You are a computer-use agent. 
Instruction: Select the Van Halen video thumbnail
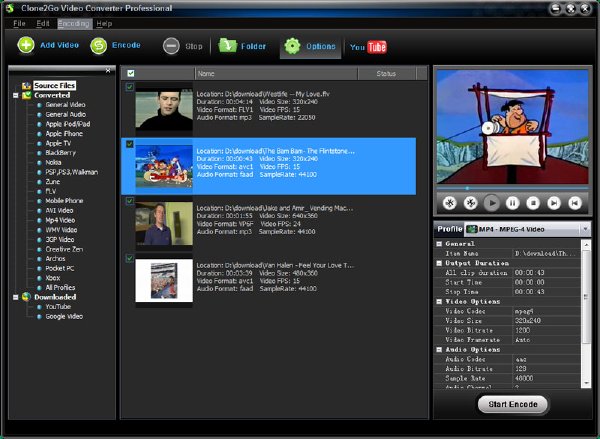point(164,281)
